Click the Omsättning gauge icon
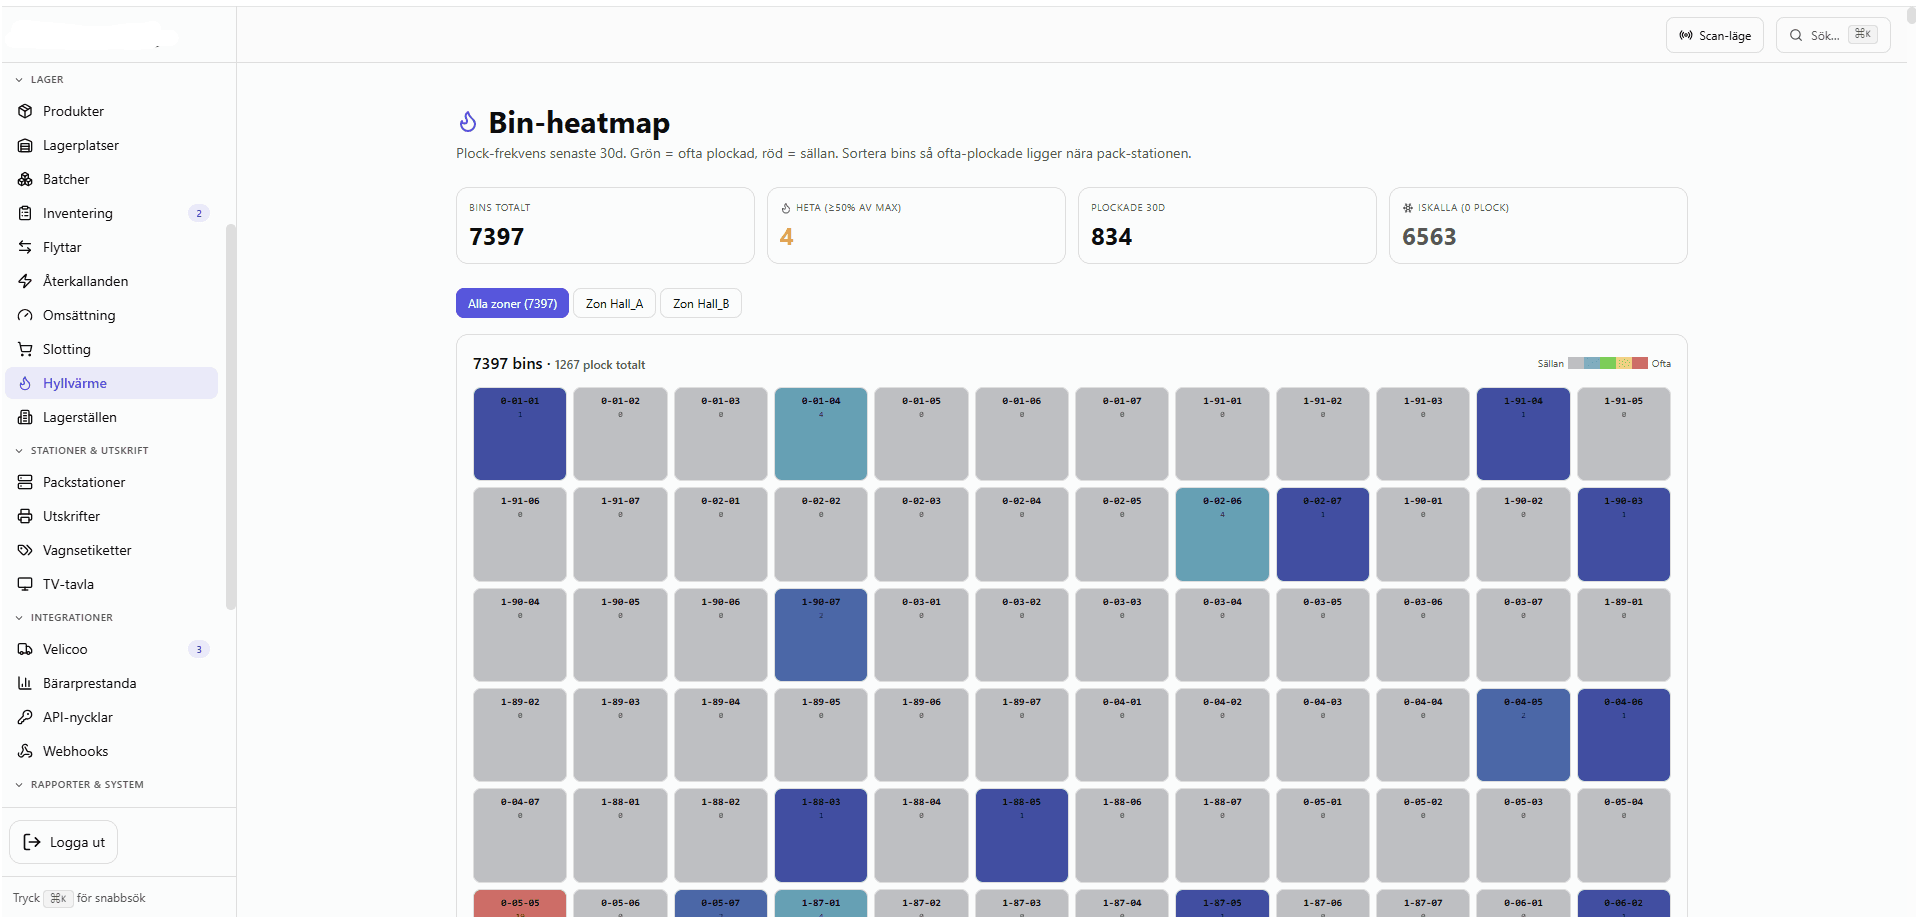The width and height of the screenshot is (1916, 917). point(25,315)
